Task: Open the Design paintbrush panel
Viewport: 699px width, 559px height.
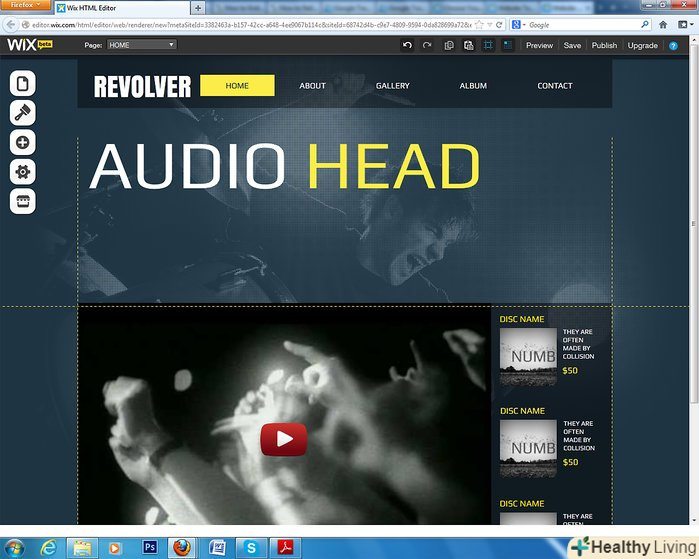Action: [x=23, y=113]
